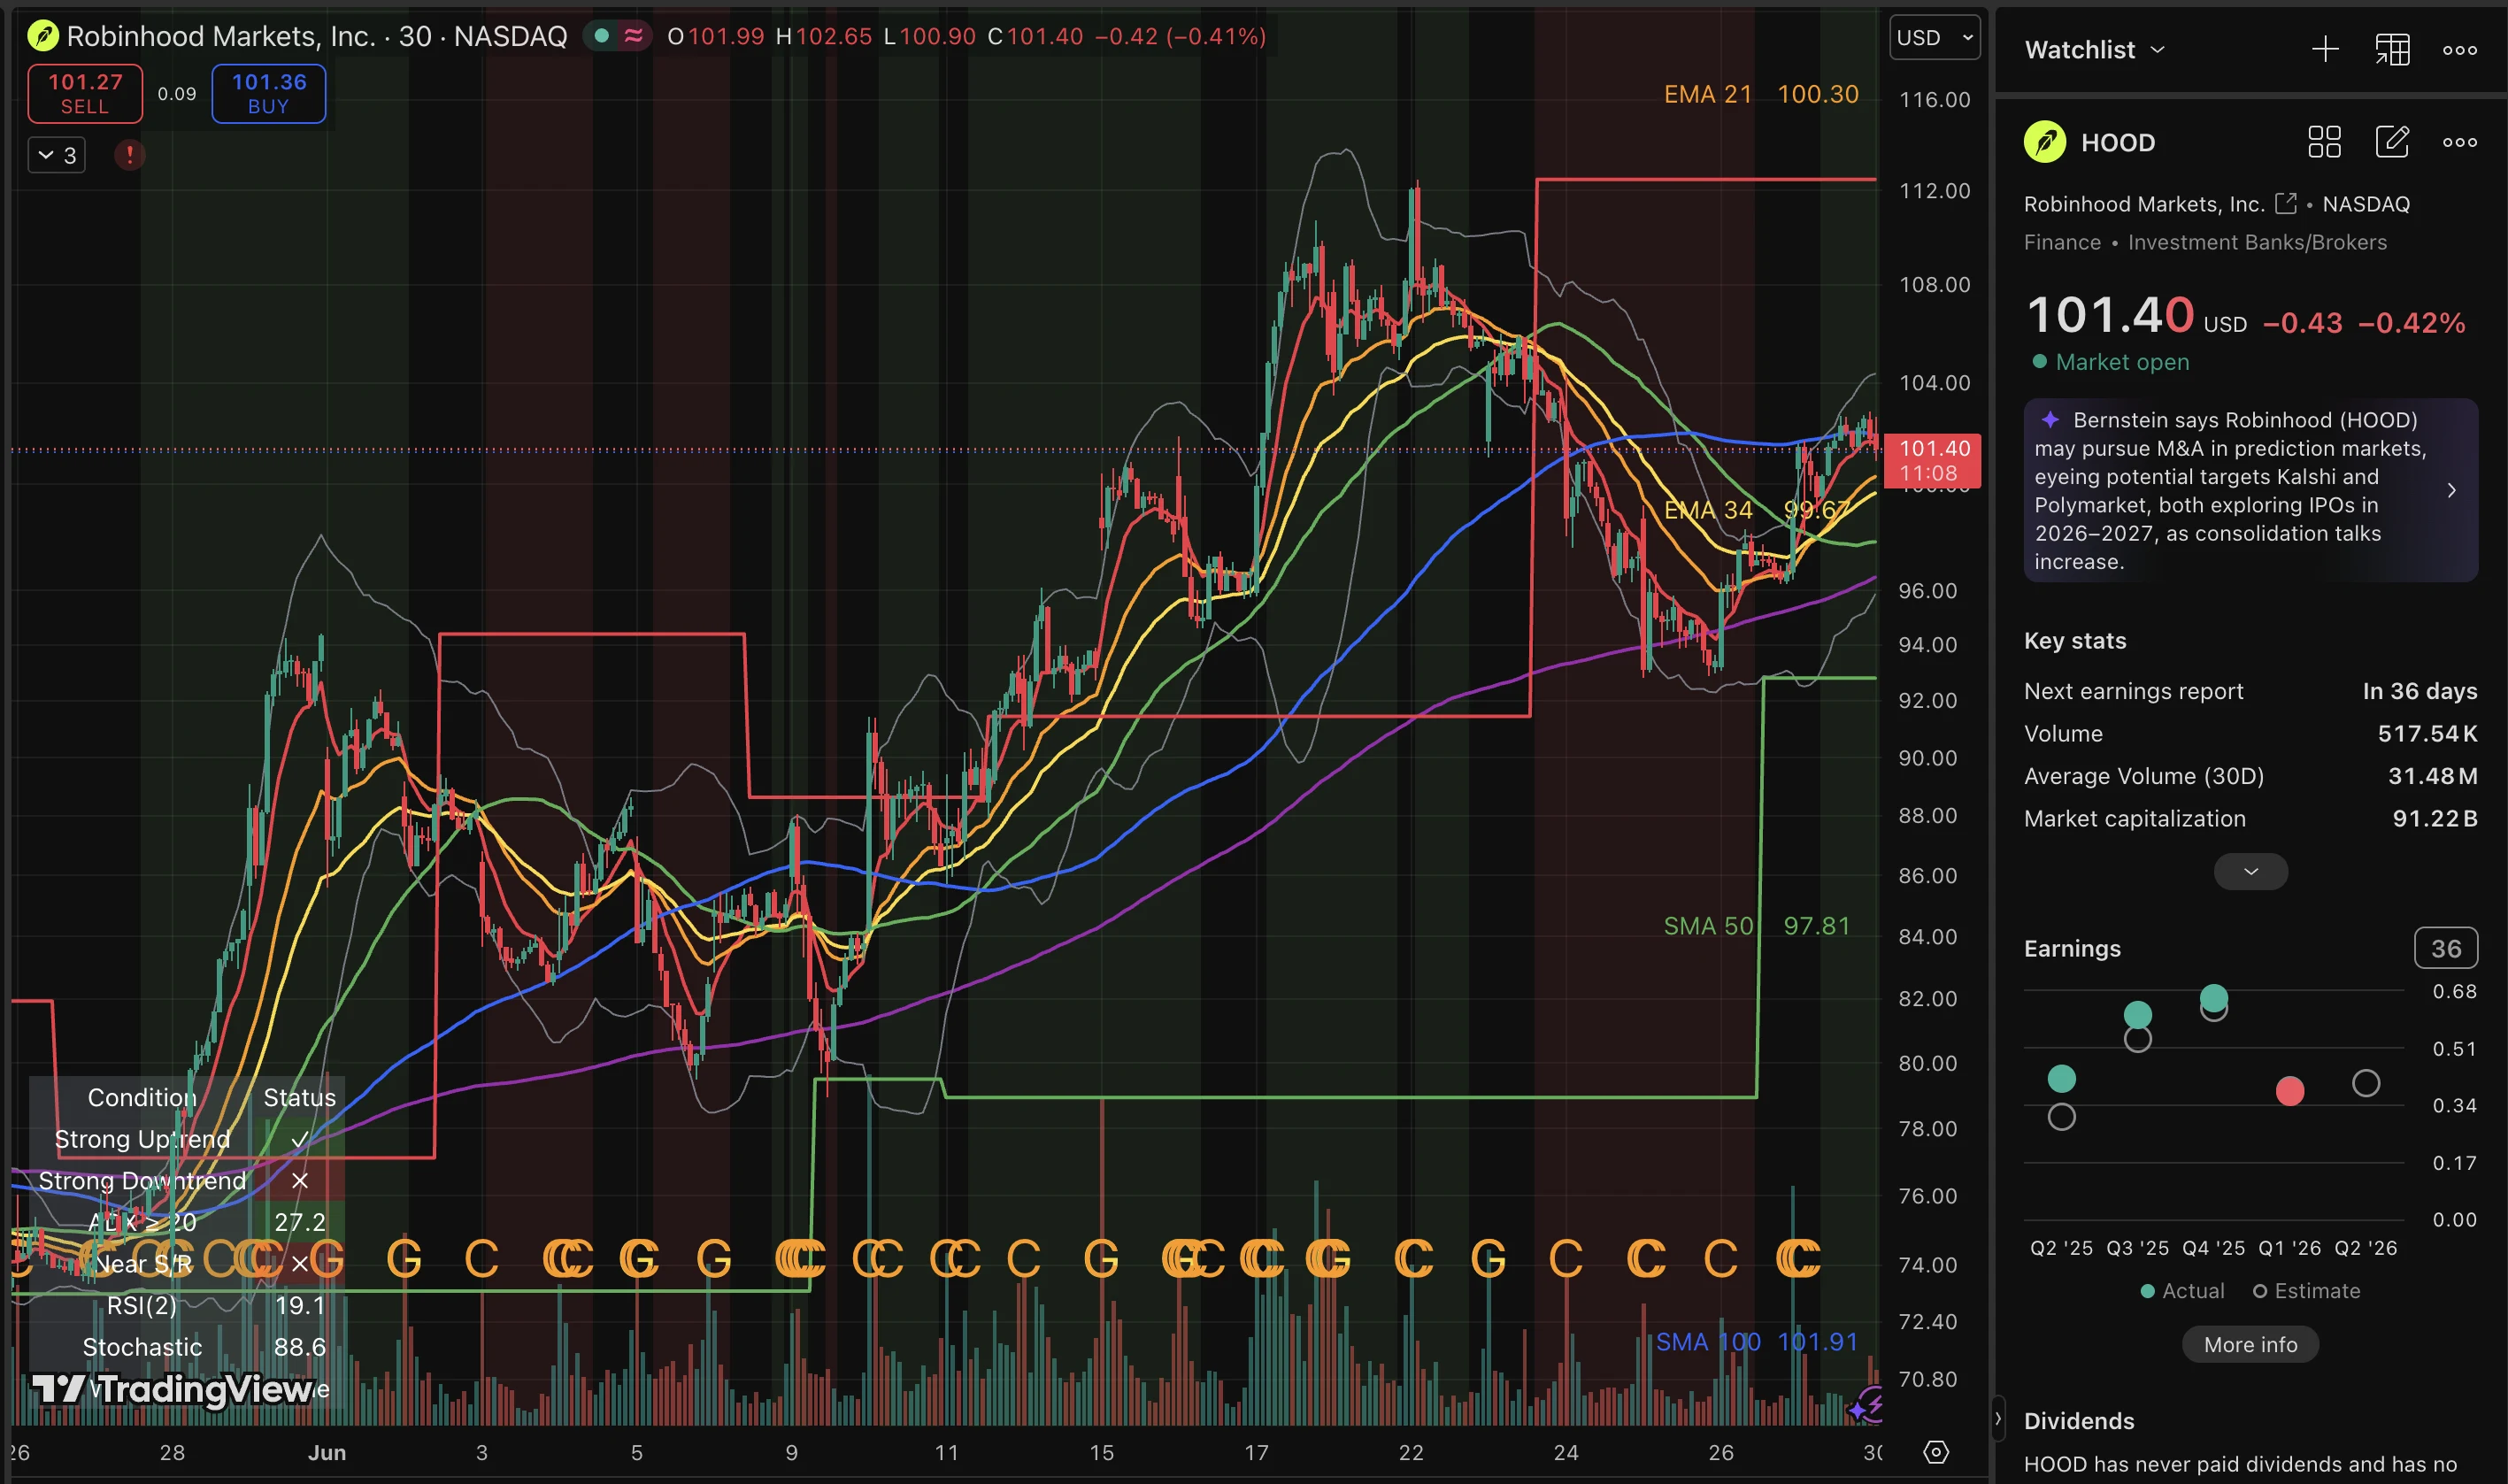Toggle the Actual legend item in Earnings

[x=2182, y=1291]
